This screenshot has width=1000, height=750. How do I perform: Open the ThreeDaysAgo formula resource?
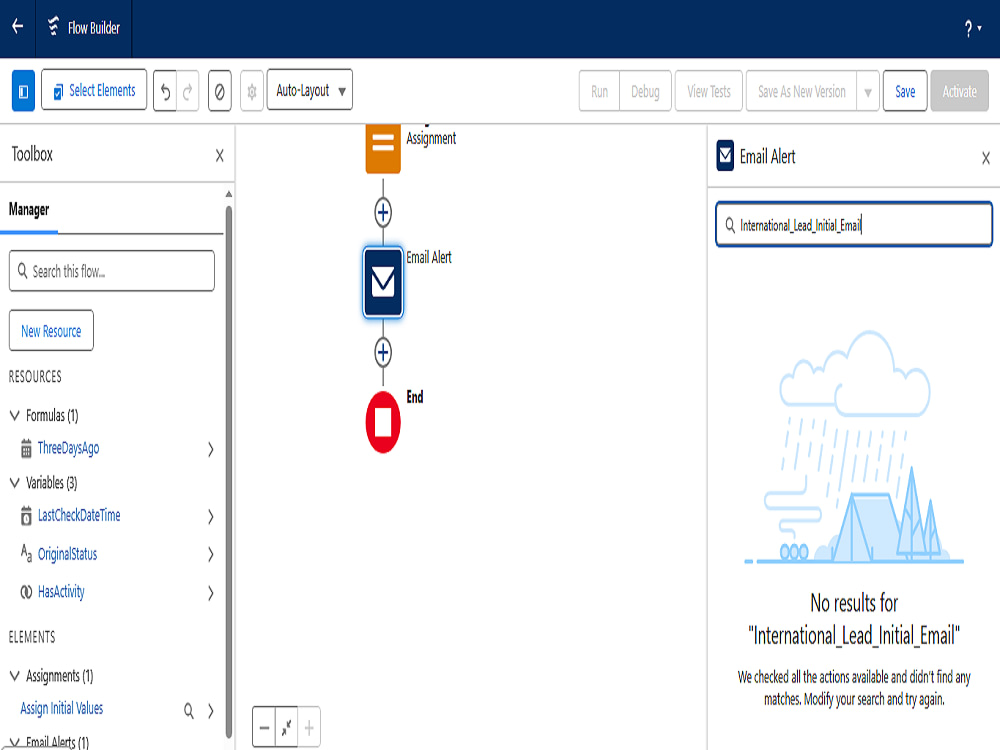coord(68,448)
